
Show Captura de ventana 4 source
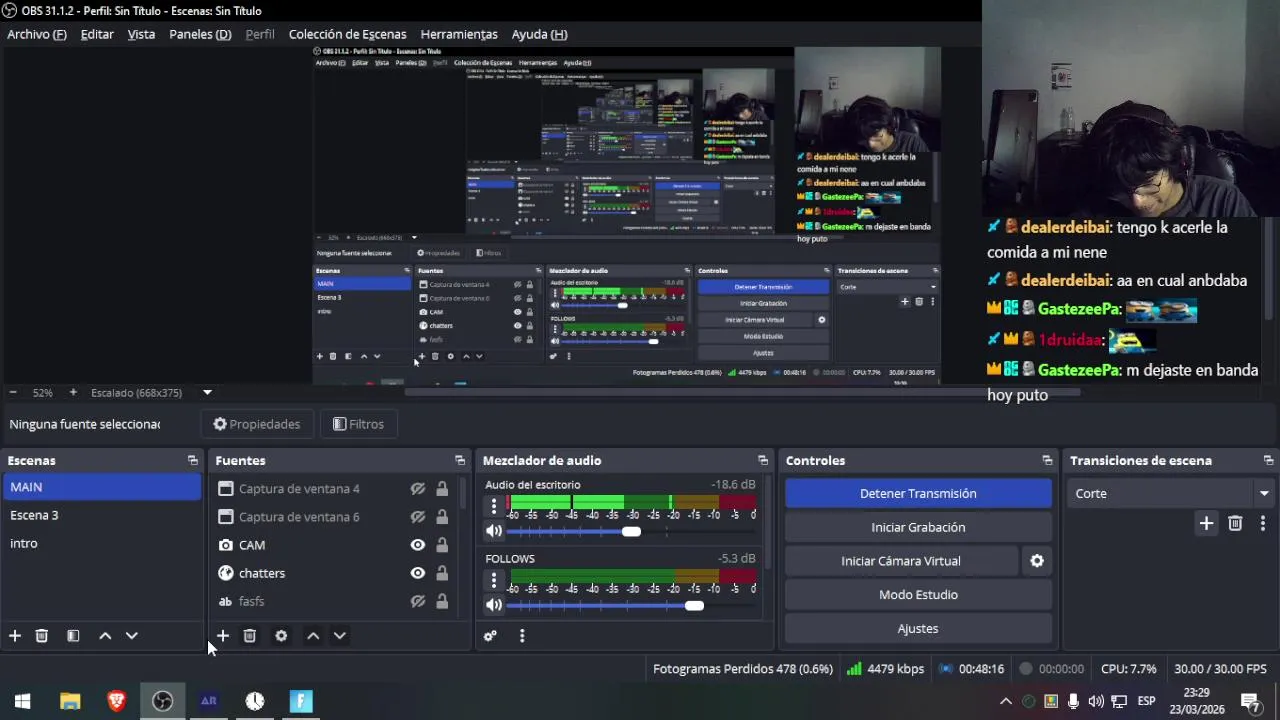pyautogui.click(x=418, y=489)
